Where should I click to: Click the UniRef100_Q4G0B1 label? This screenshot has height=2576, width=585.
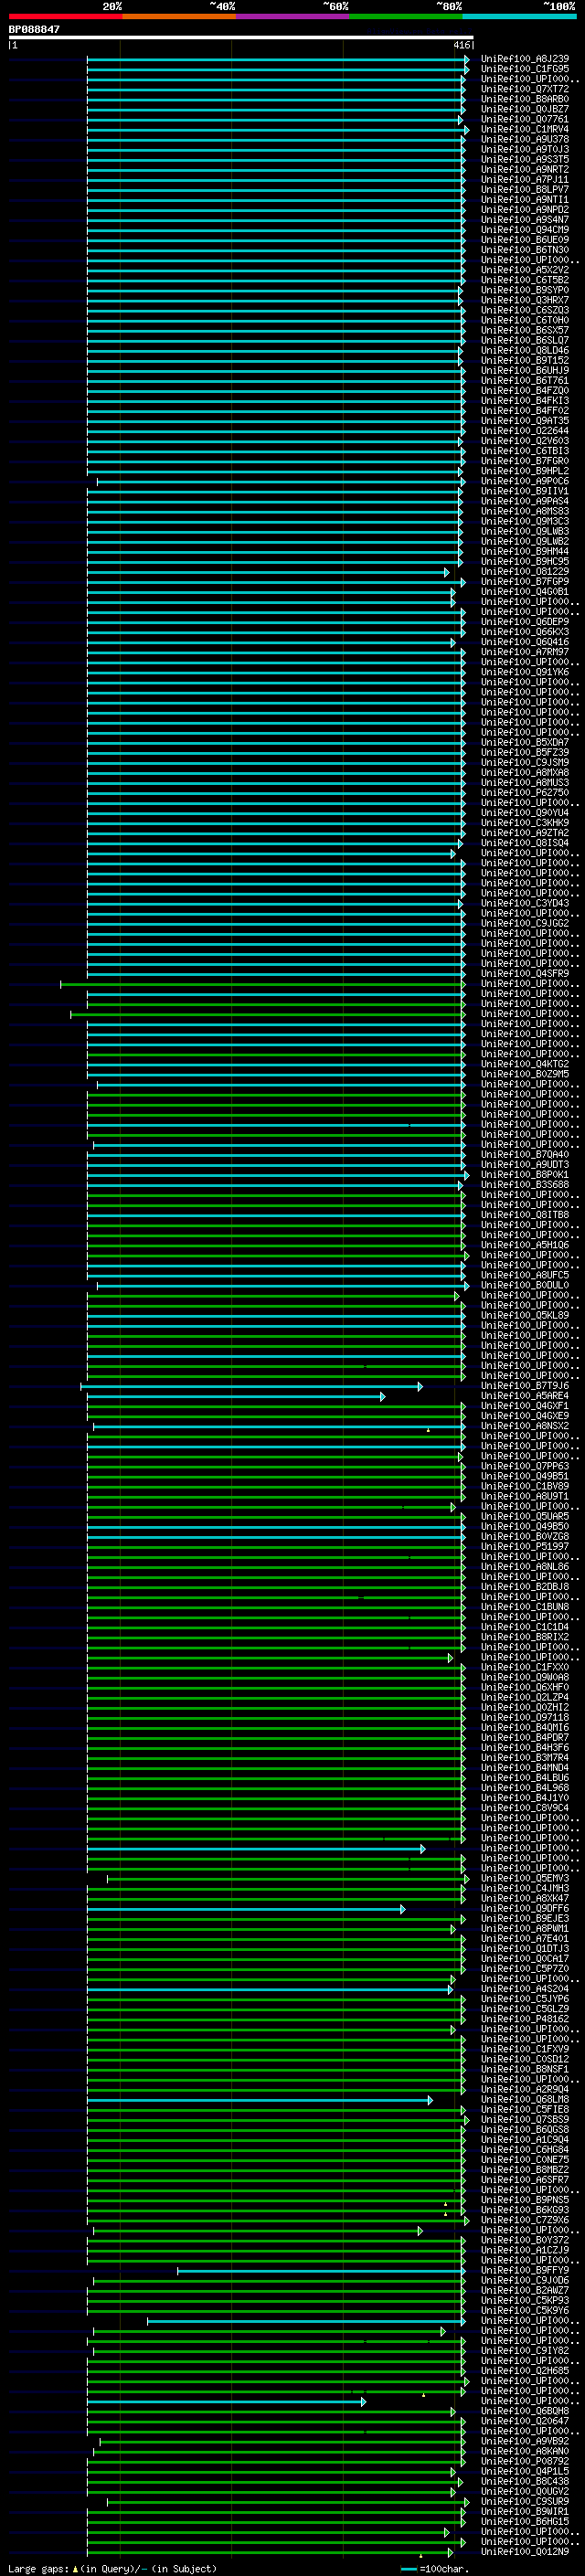[x=525, y=591]
